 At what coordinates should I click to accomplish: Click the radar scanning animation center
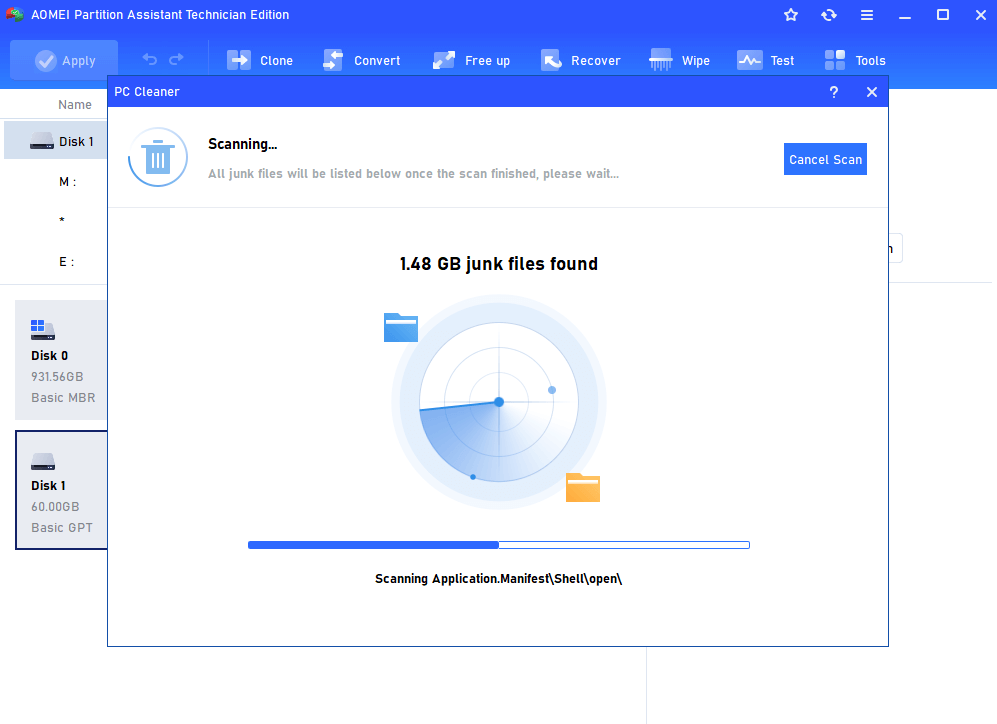pyautogui.click(x=499, y=402)
